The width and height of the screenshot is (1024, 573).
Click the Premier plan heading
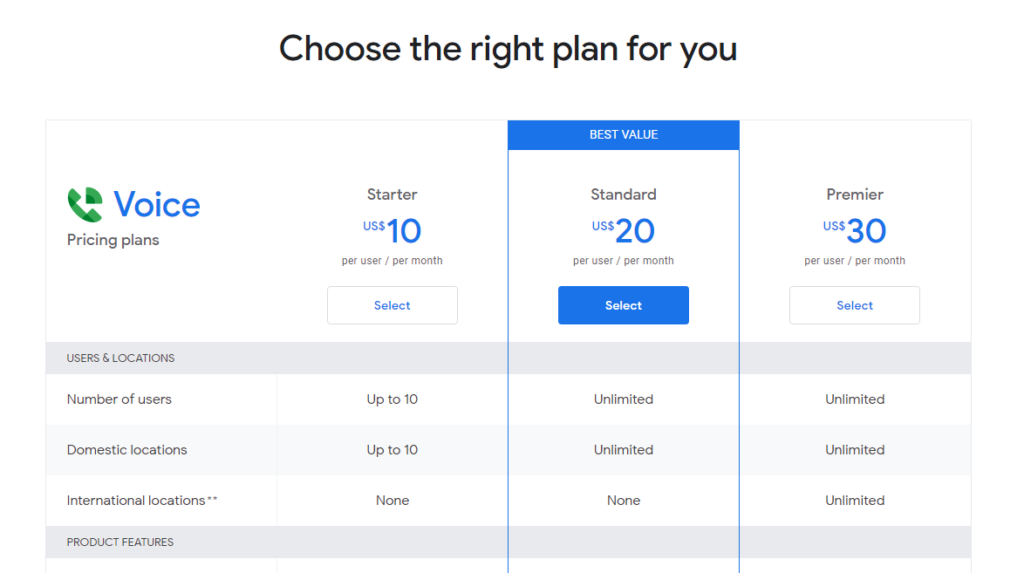(855, 194)
